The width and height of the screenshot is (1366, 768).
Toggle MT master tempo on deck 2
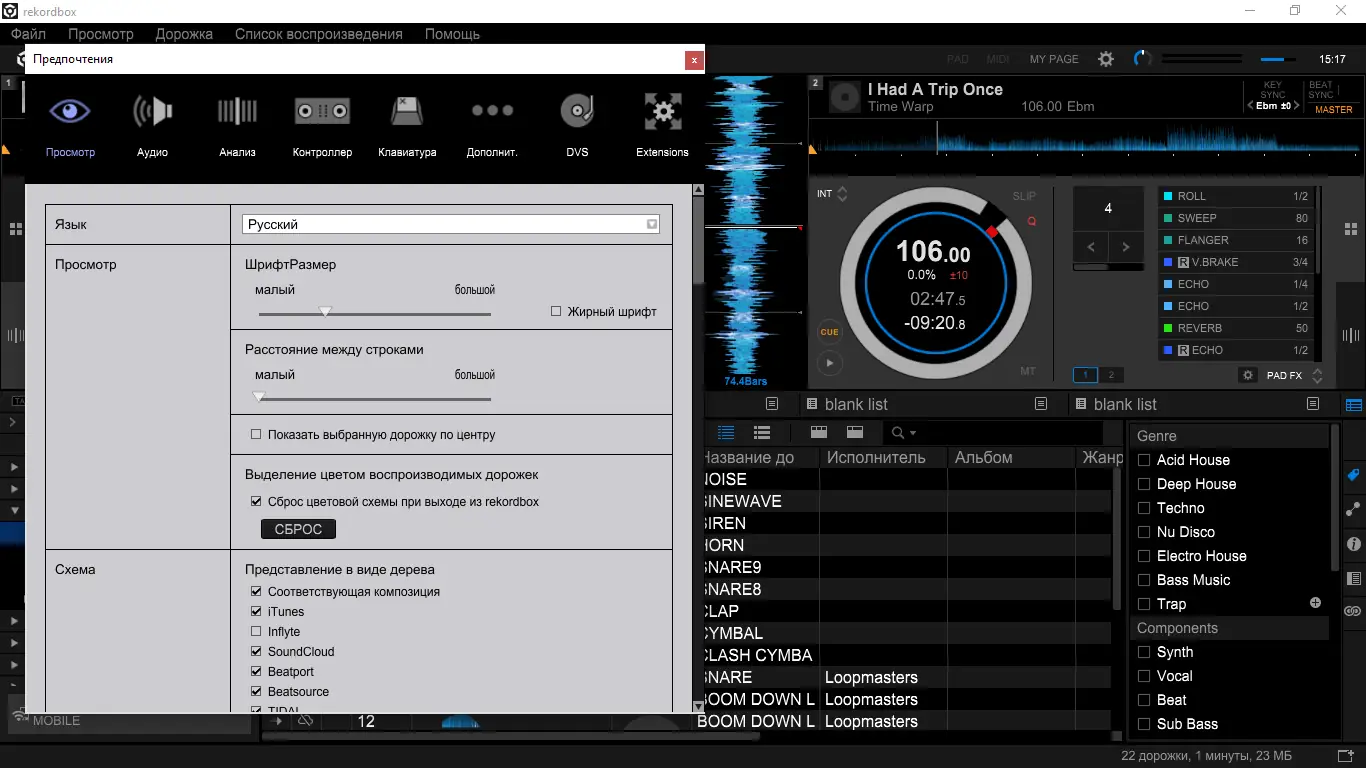[1028, 371]
